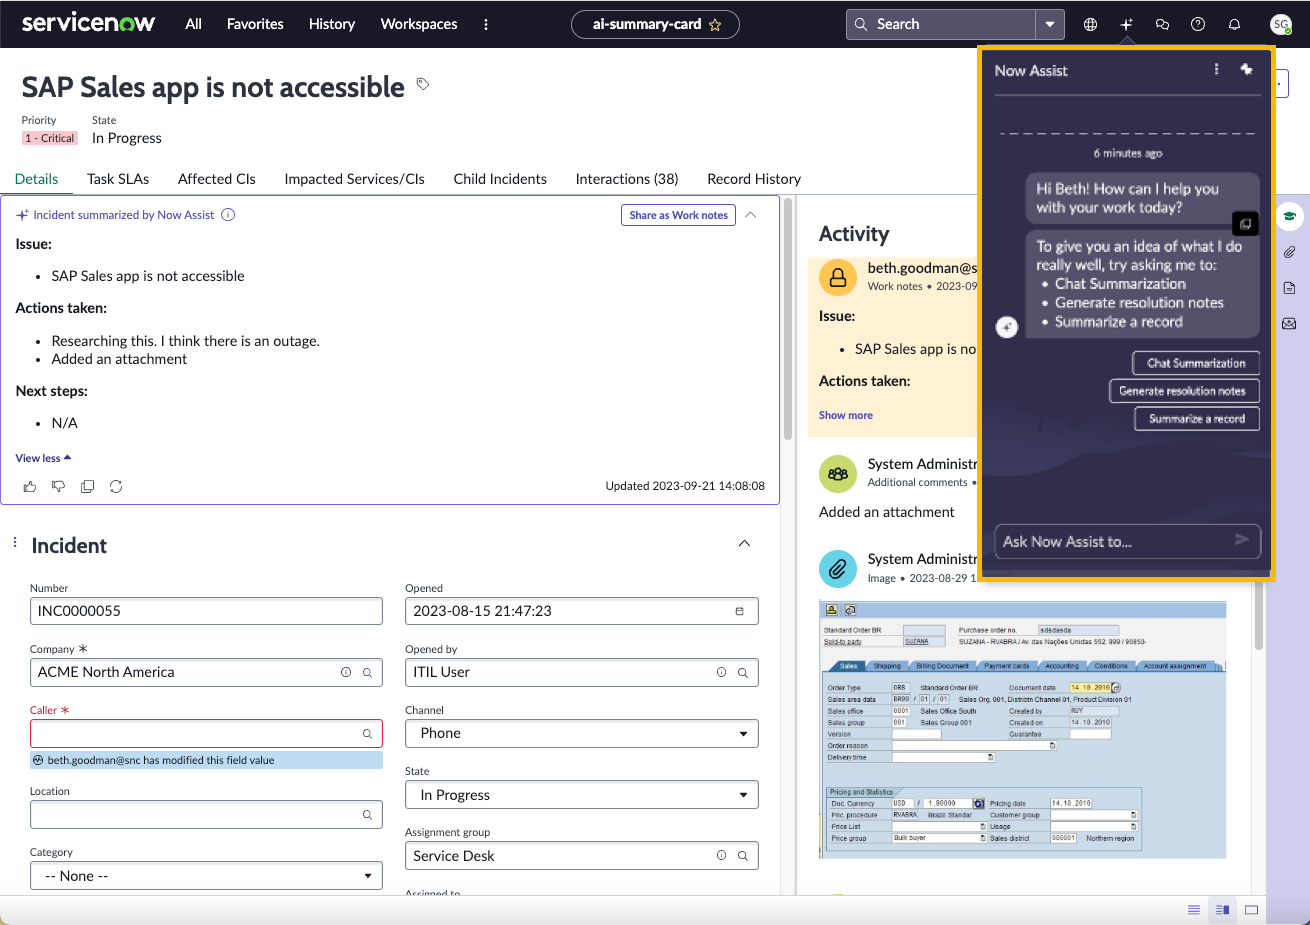Click the pin icon in Now Assist panel

1246,70
